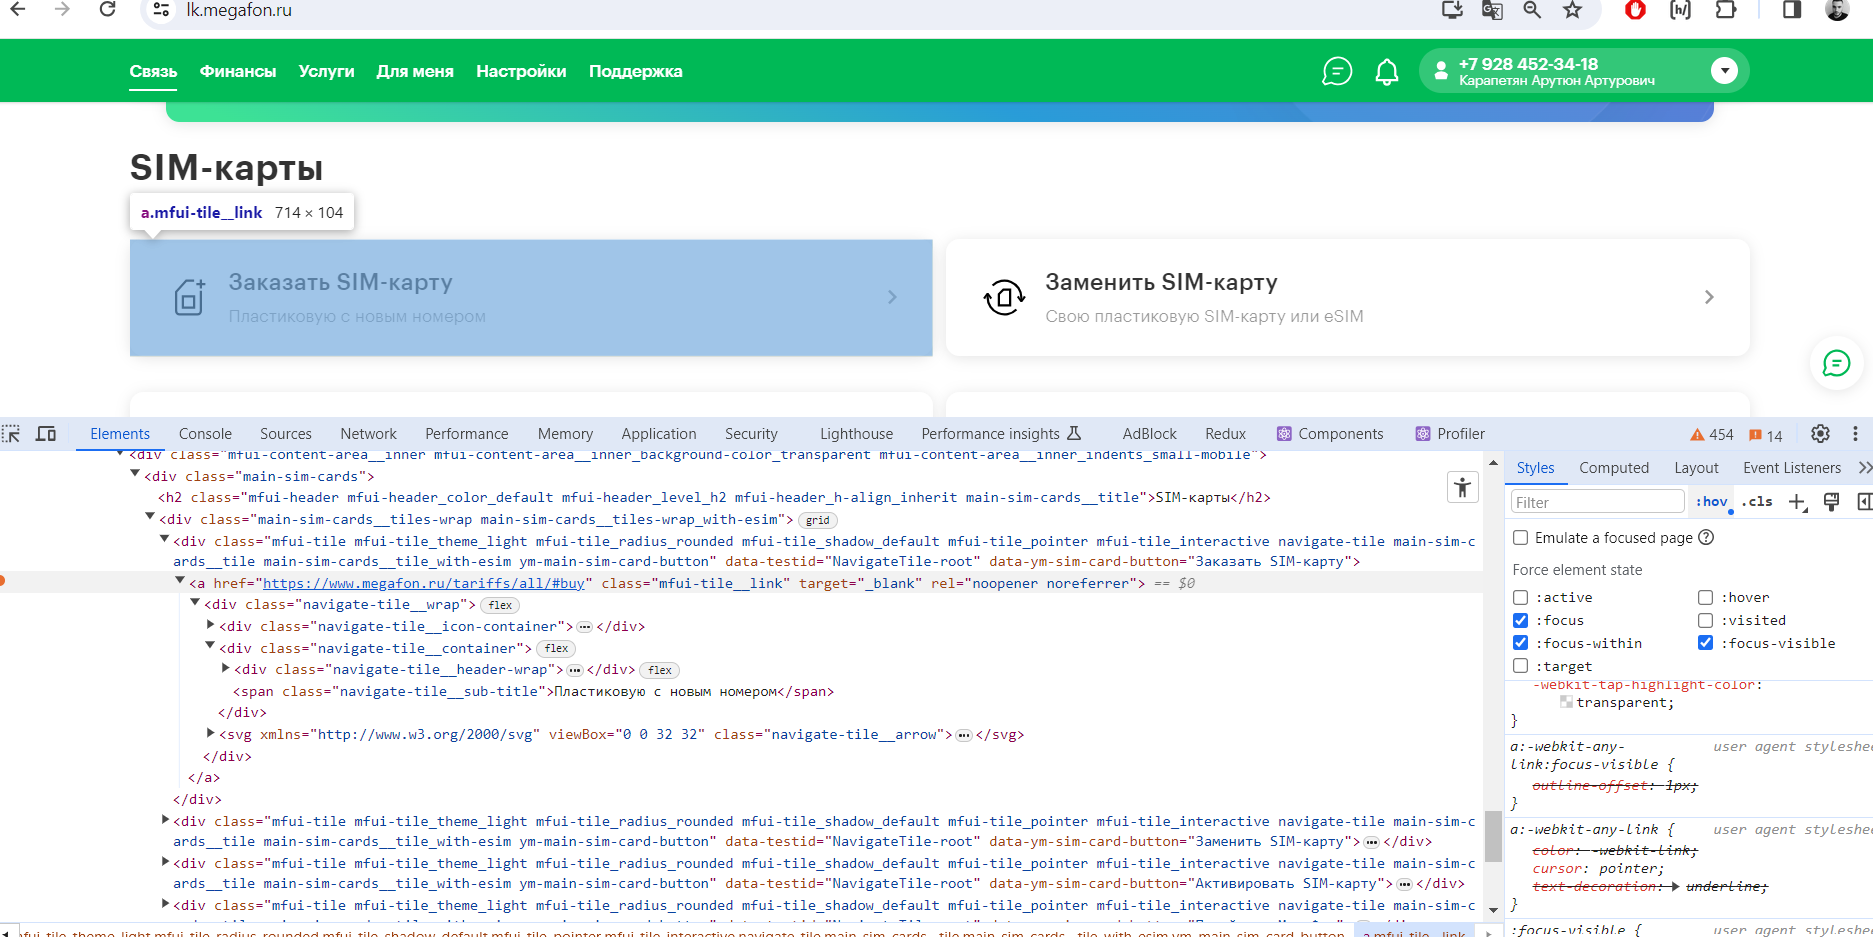
Task: Open the notifications bell
Action: 1387,72
